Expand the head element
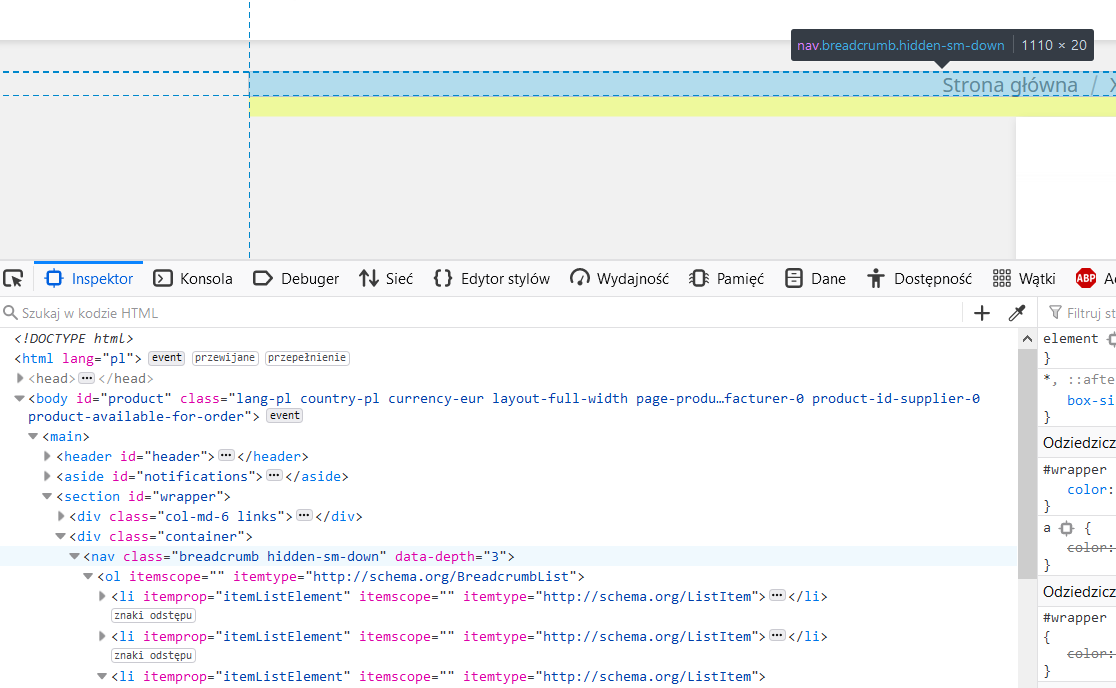The image size is (1116, 688). (20, 379)
